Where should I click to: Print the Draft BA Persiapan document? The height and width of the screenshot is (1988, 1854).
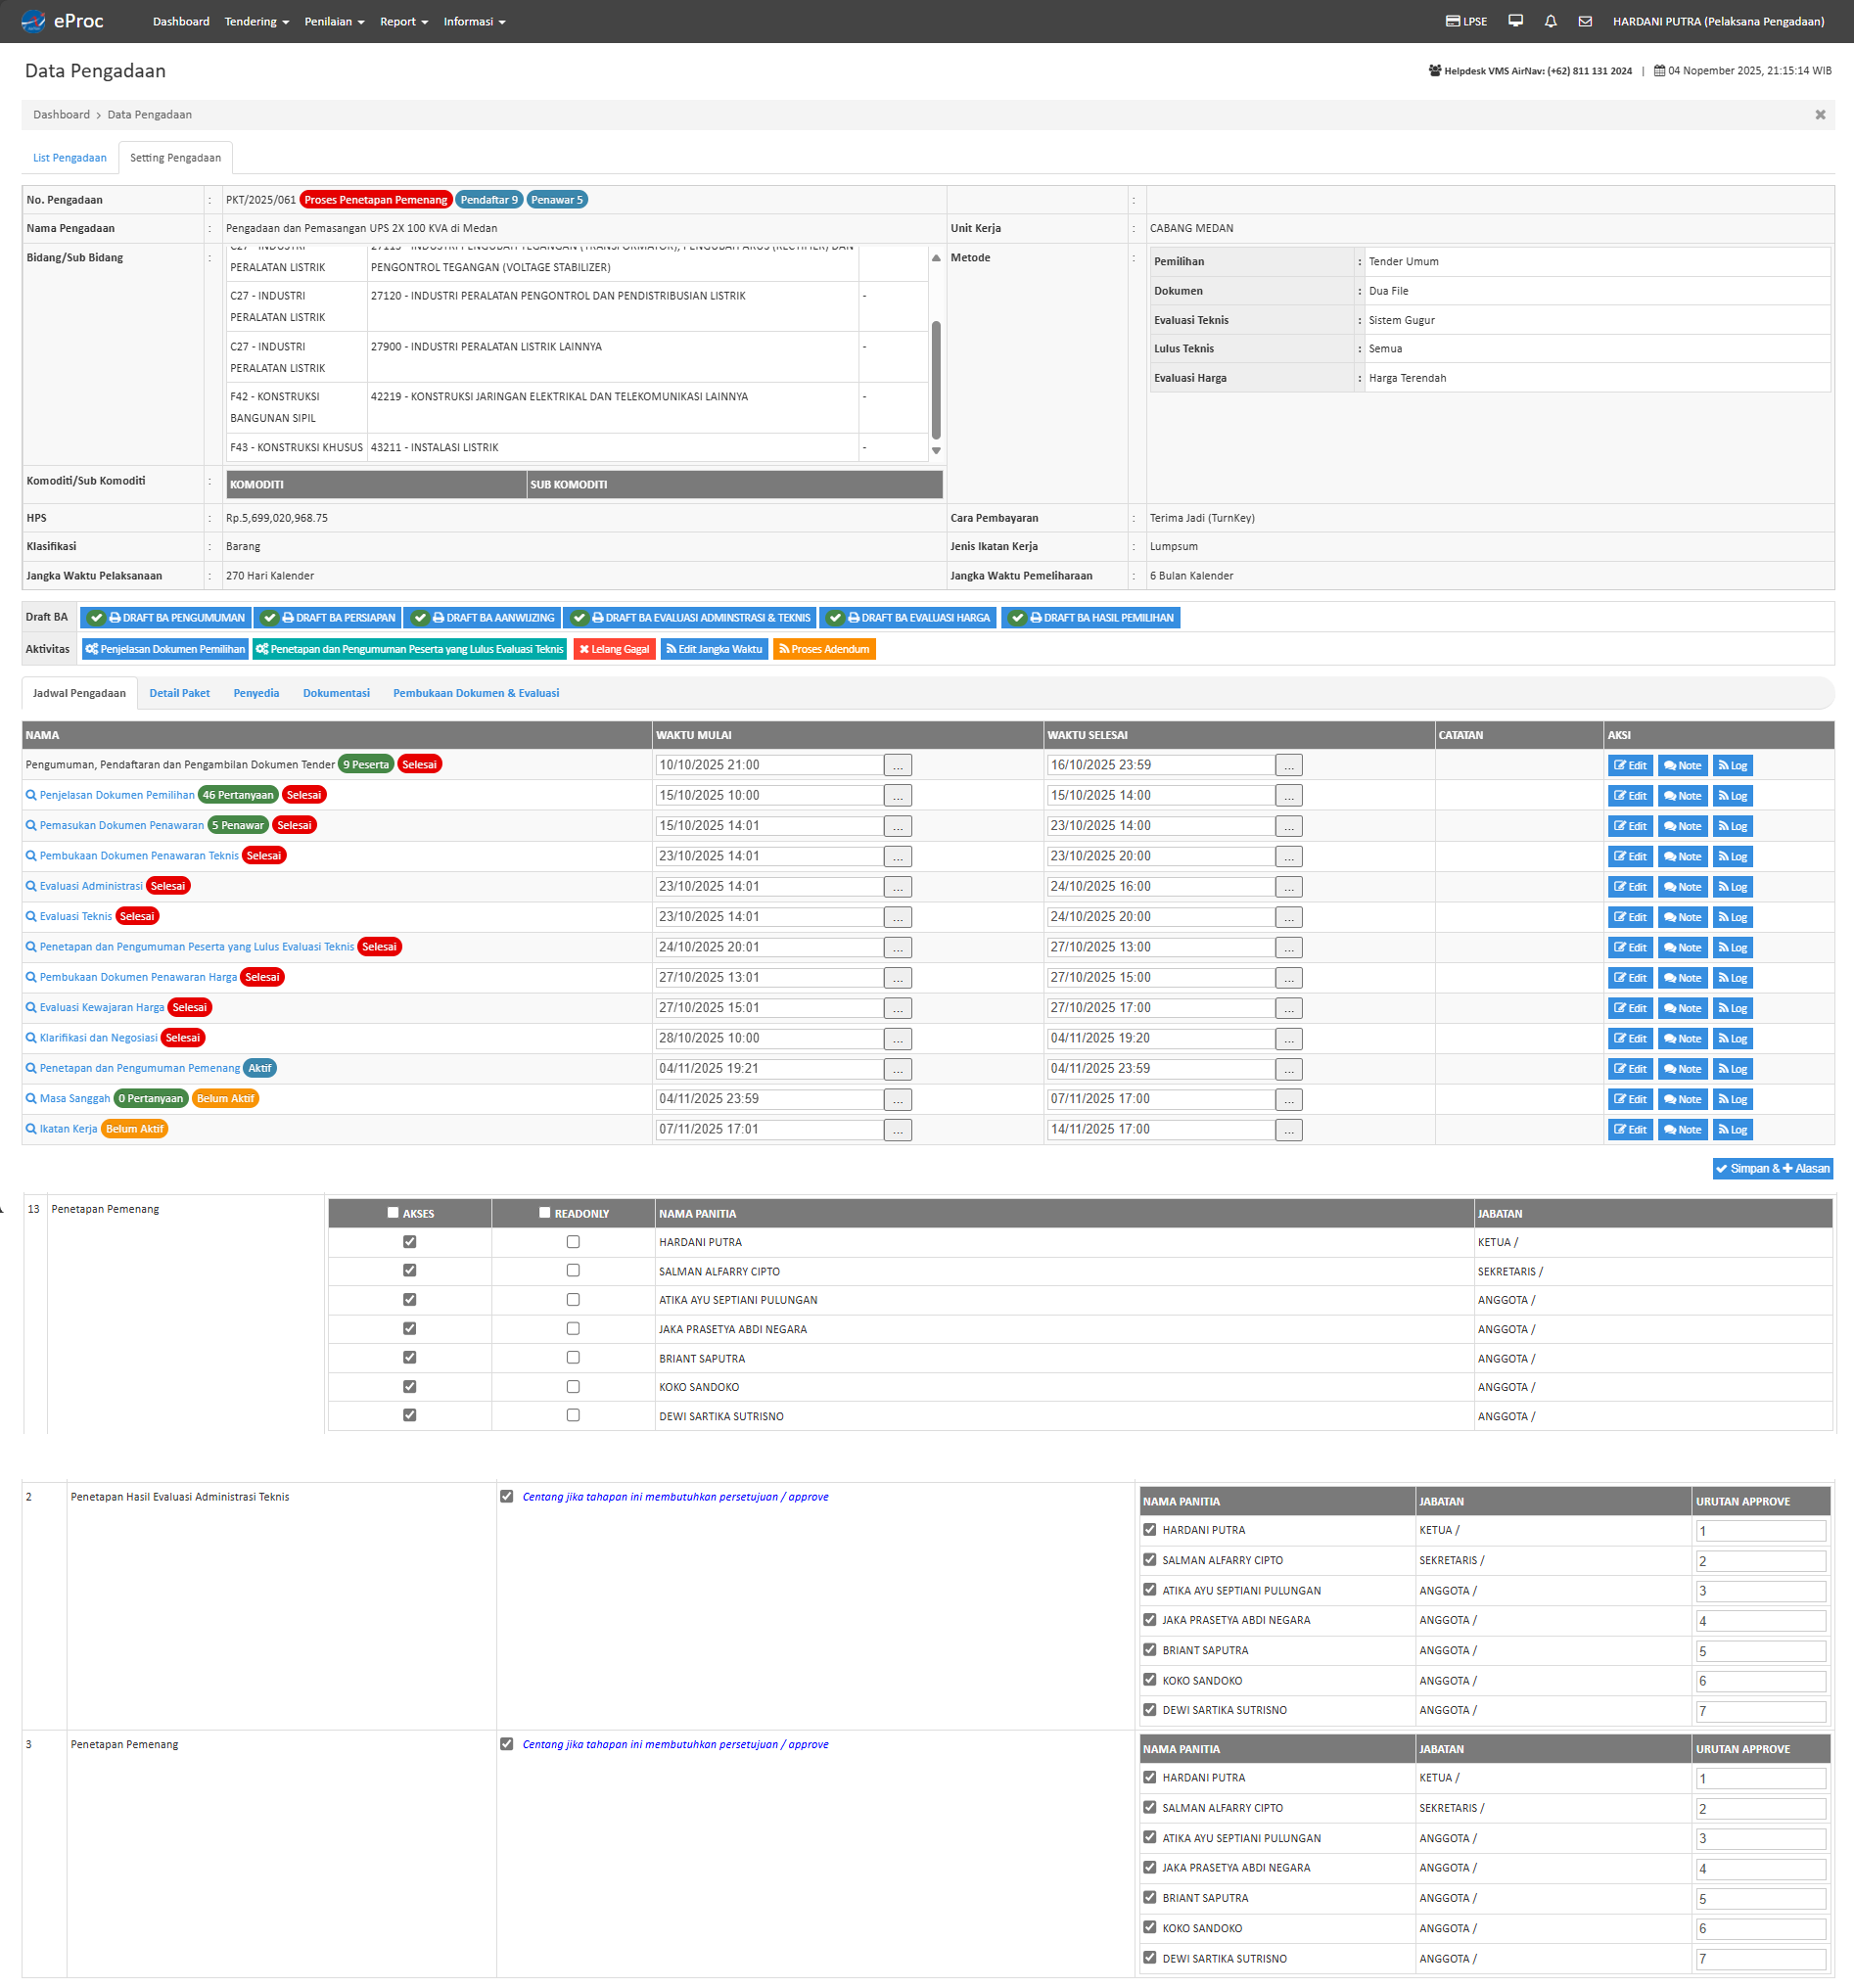tap(328, 618)
